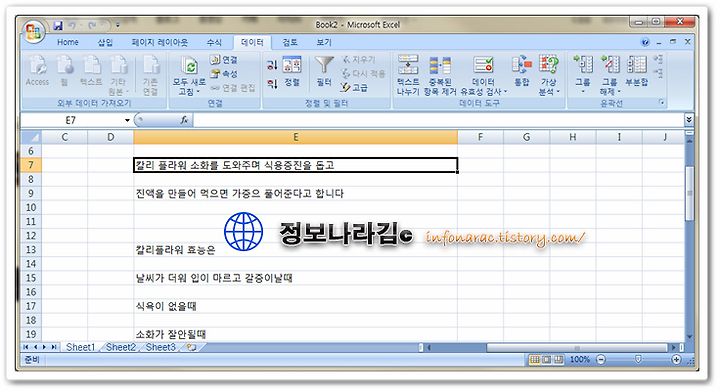This screenshot has height=392, width=720.
Task: Save workbook from Quick Access toolbar
Action: click(x=58, y=26)
